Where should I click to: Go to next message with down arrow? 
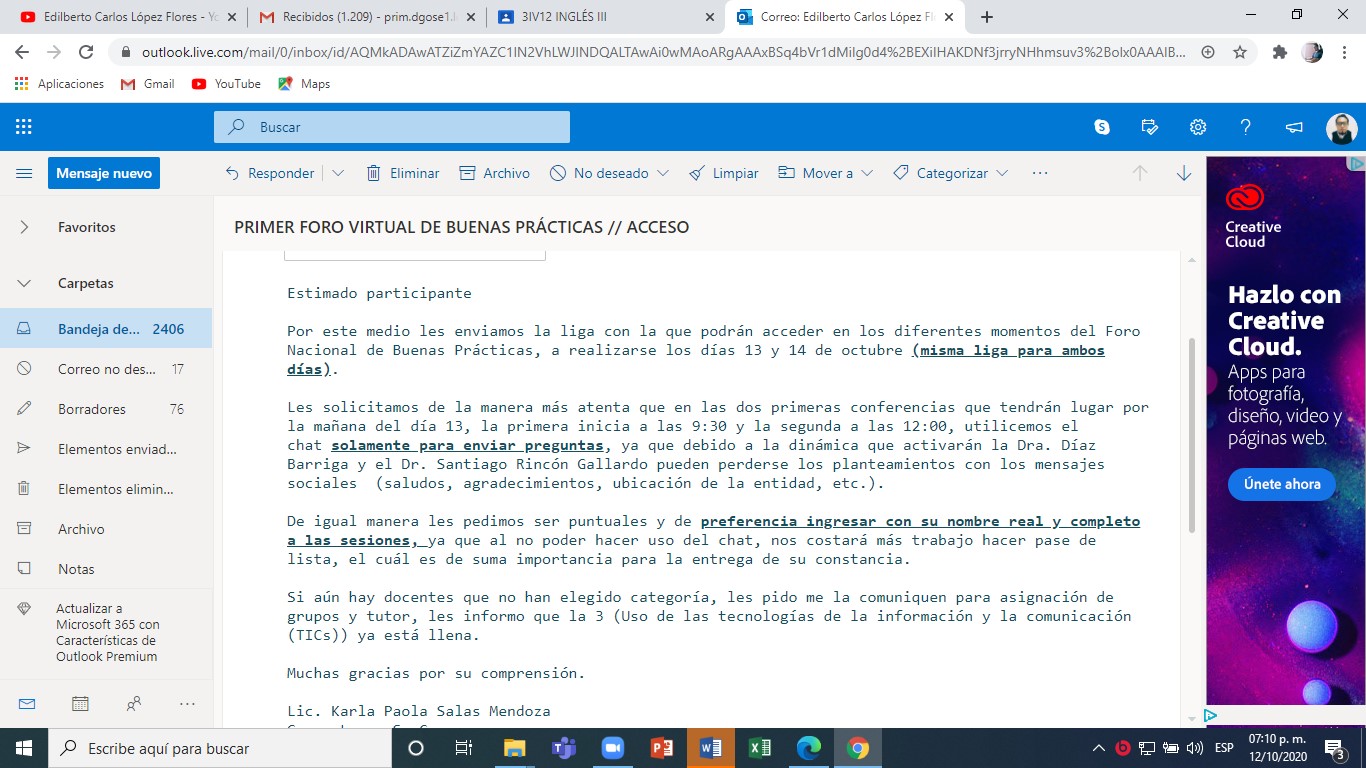[1184, 173]
